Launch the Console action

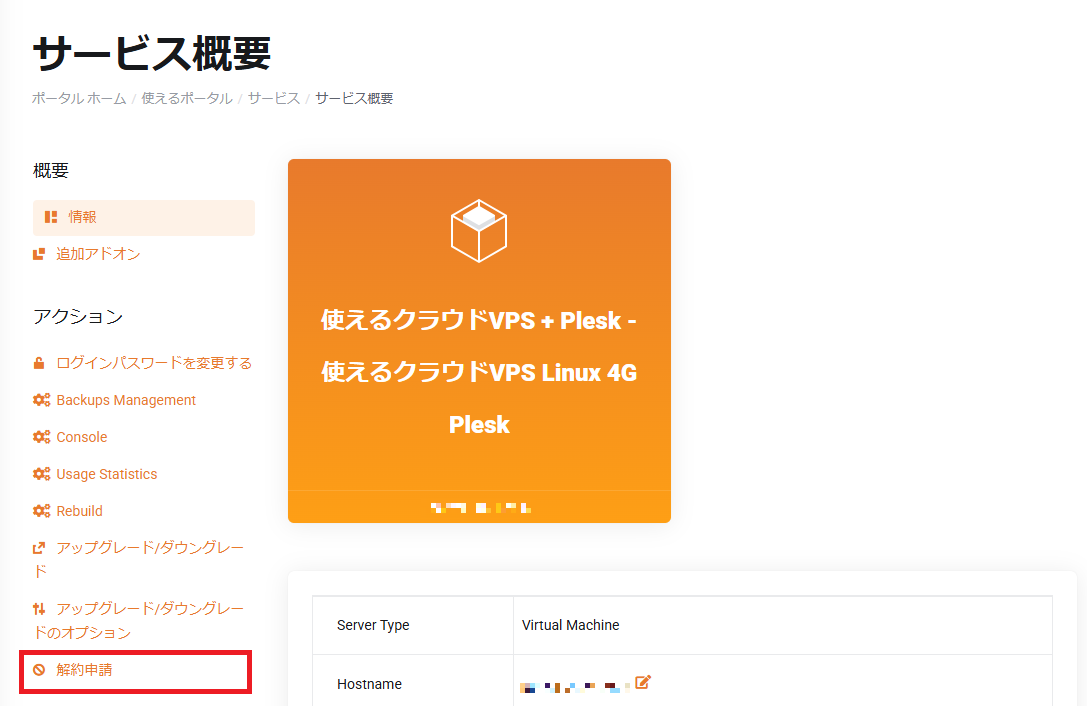point(82,437)
